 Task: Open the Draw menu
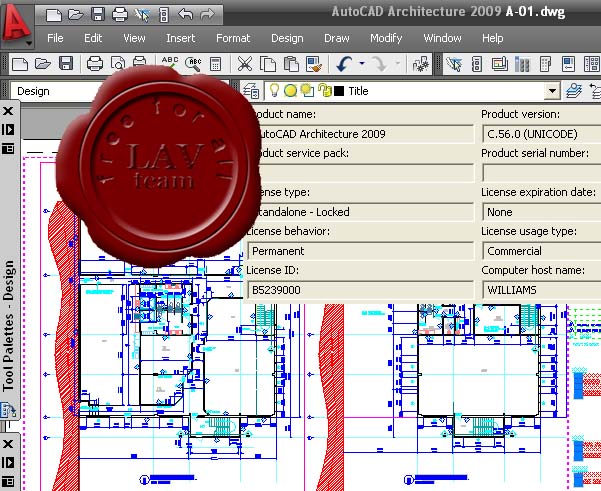tap(337, 38)
